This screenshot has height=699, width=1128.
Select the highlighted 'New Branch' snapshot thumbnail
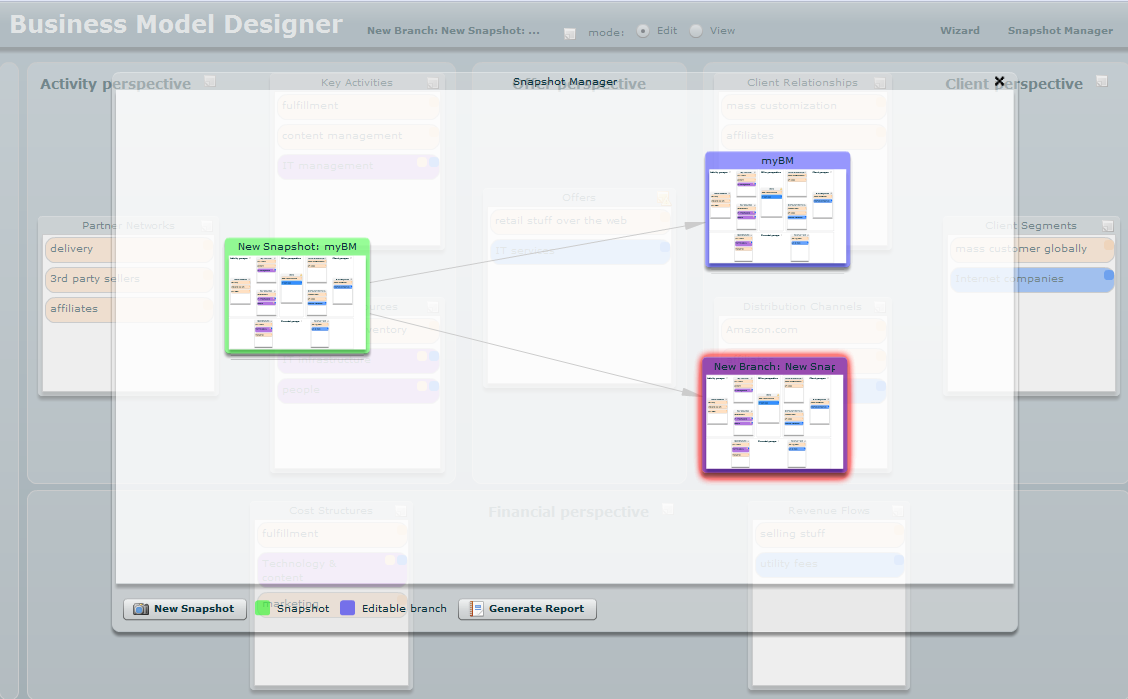tap(775, 416)
